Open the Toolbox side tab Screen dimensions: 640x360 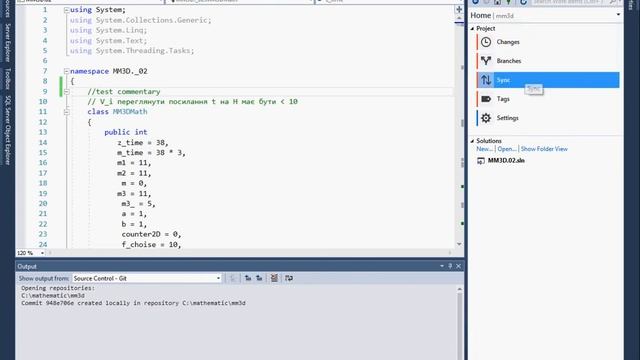tap(7, 78)
